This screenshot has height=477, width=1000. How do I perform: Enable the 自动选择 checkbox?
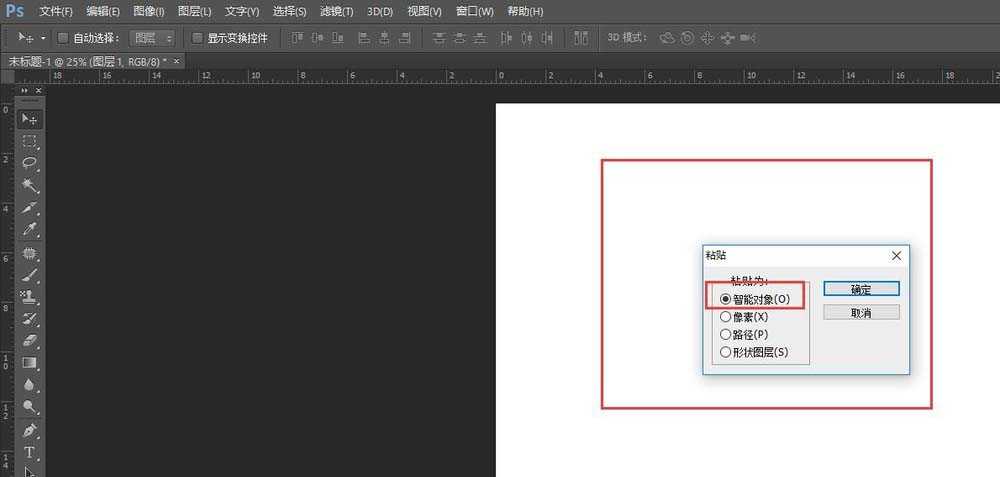[x=63, y=38]
